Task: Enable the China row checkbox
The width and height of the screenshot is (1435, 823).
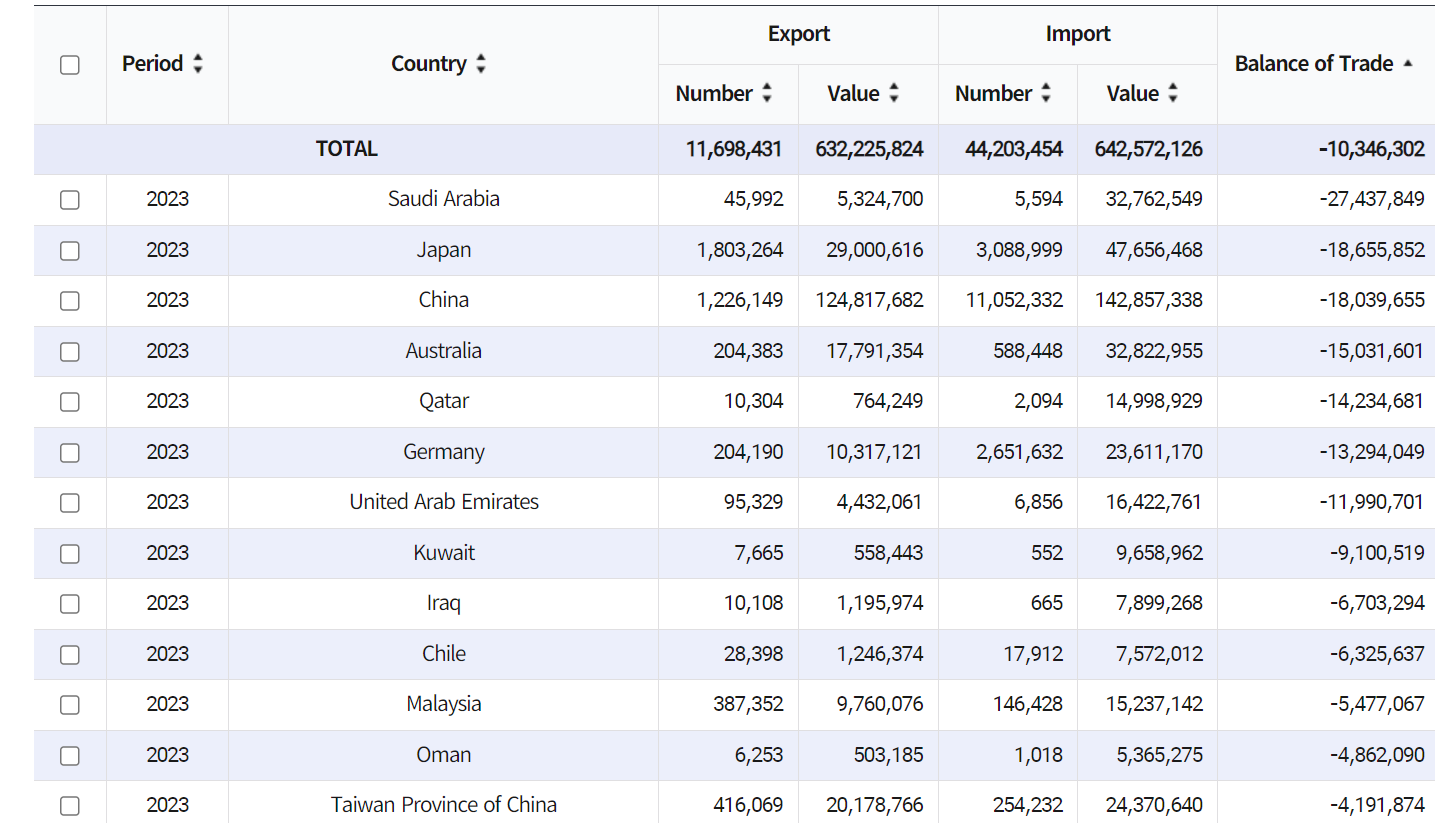Action: (70, 301)
